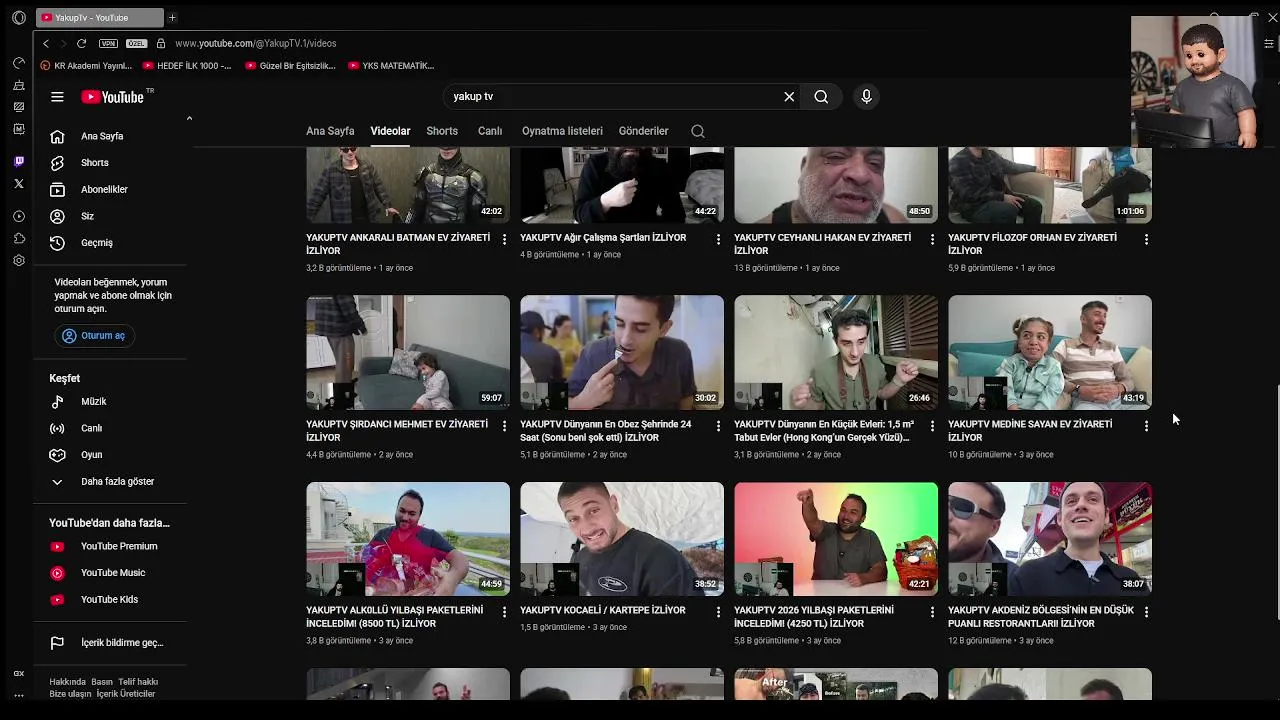Image resolution: width=1280 pixels, height=720 pixels.
Task: Switch to the Shorts channel tab
Action: pos(442,131)
